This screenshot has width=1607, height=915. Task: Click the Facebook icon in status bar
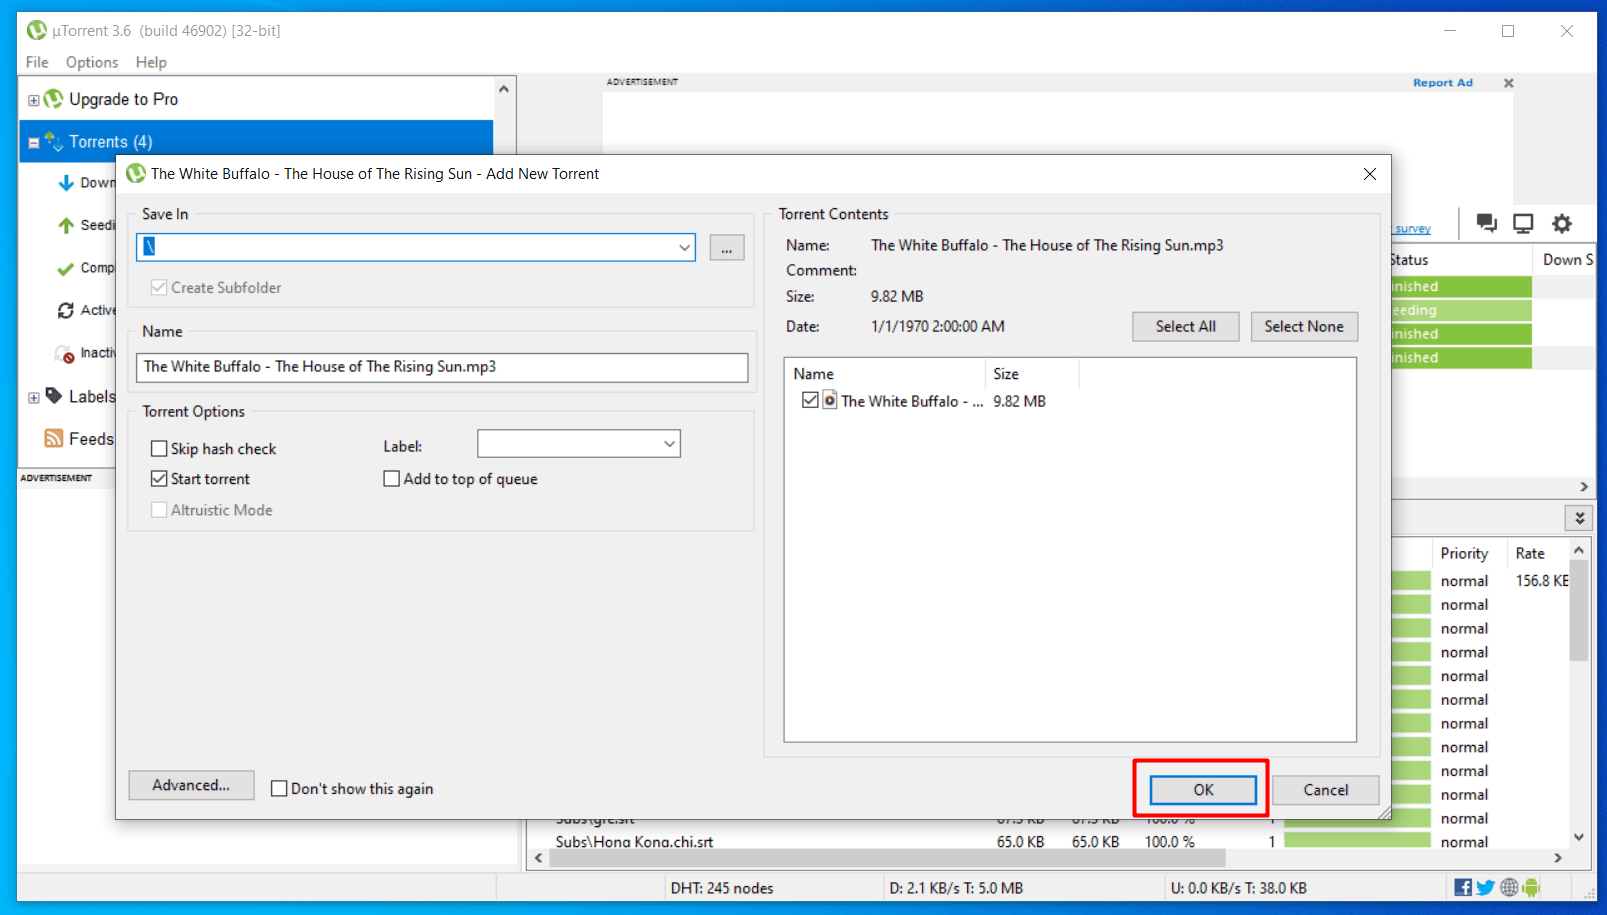click(x=1463, y=887)
